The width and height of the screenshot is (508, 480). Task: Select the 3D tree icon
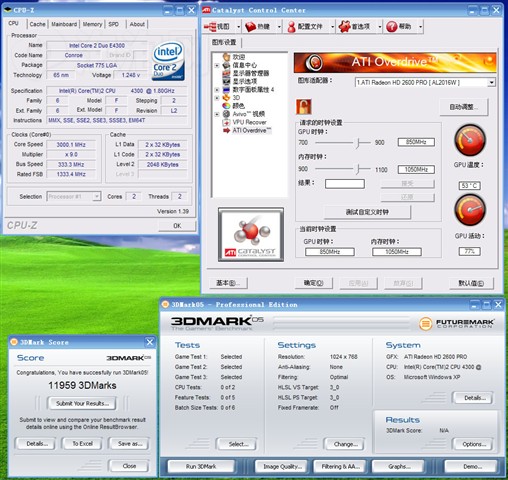(x=227, y=97)
